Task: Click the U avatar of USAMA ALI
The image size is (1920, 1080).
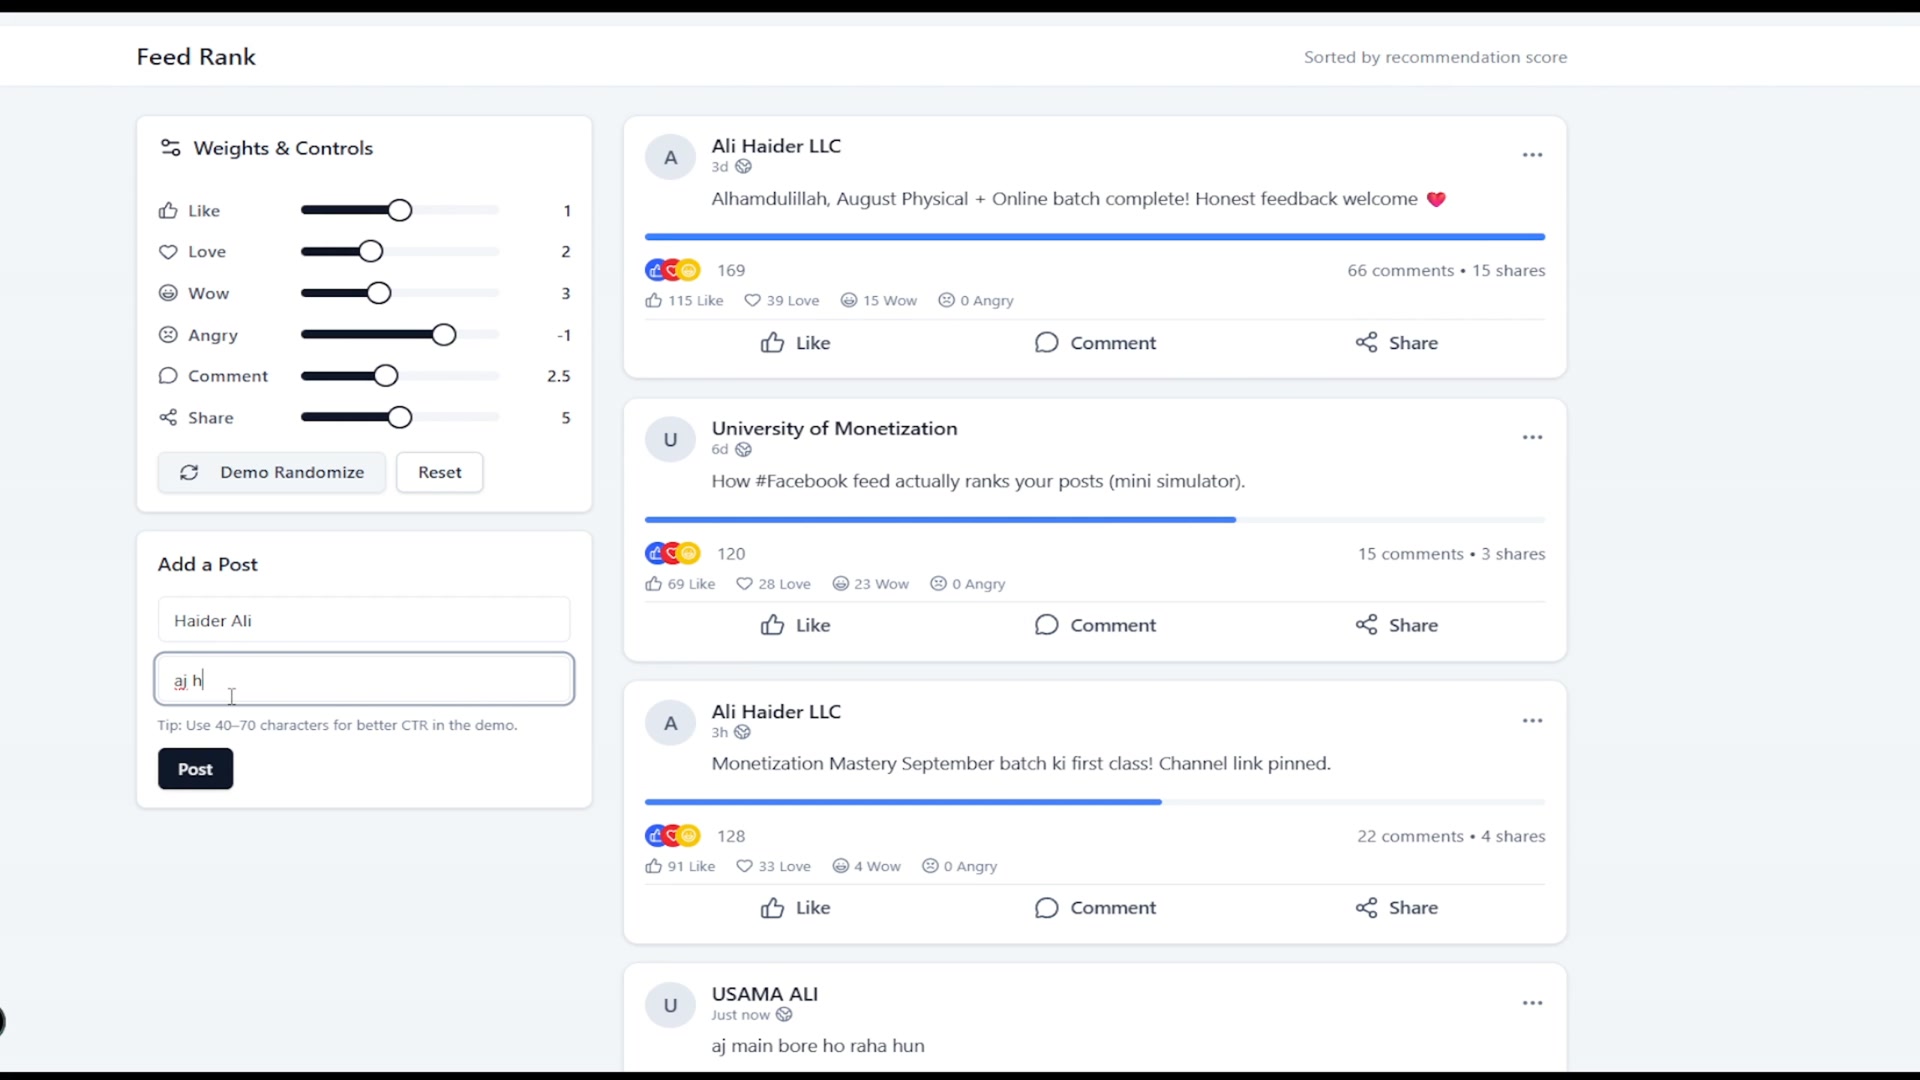Action: coord(670,1005)
